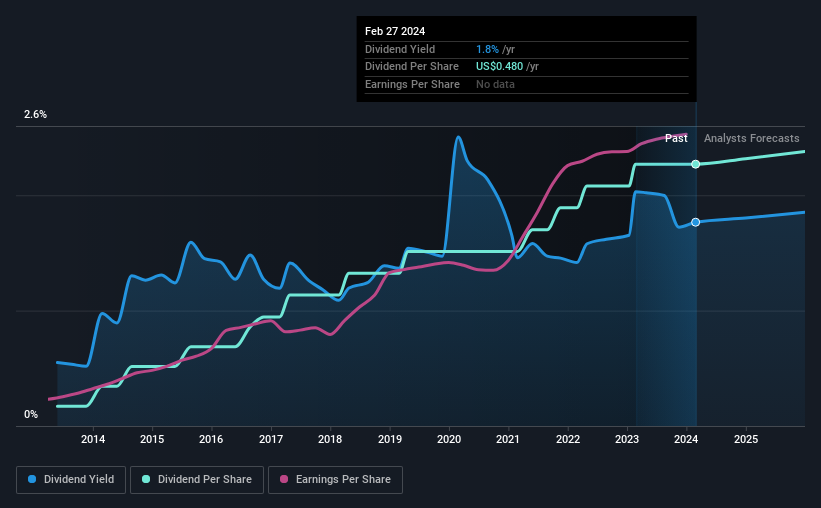Click the 2014 x-axis label

tap(93, 439)
